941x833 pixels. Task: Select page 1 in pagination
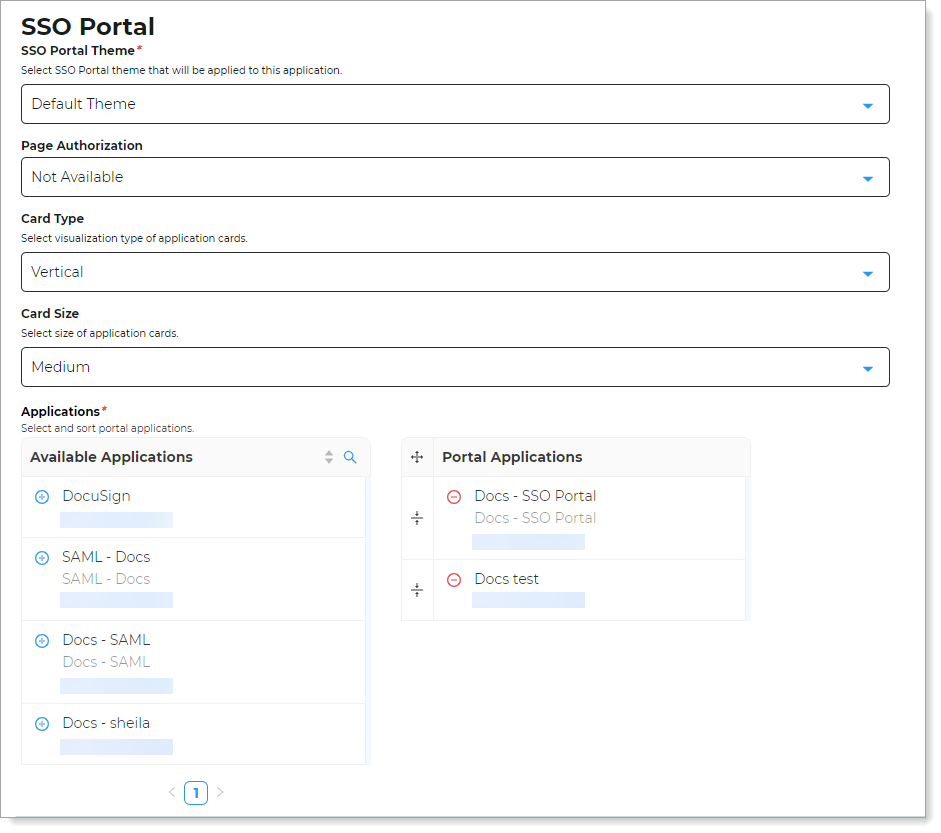pyautogui.click(x=196, y=792)
